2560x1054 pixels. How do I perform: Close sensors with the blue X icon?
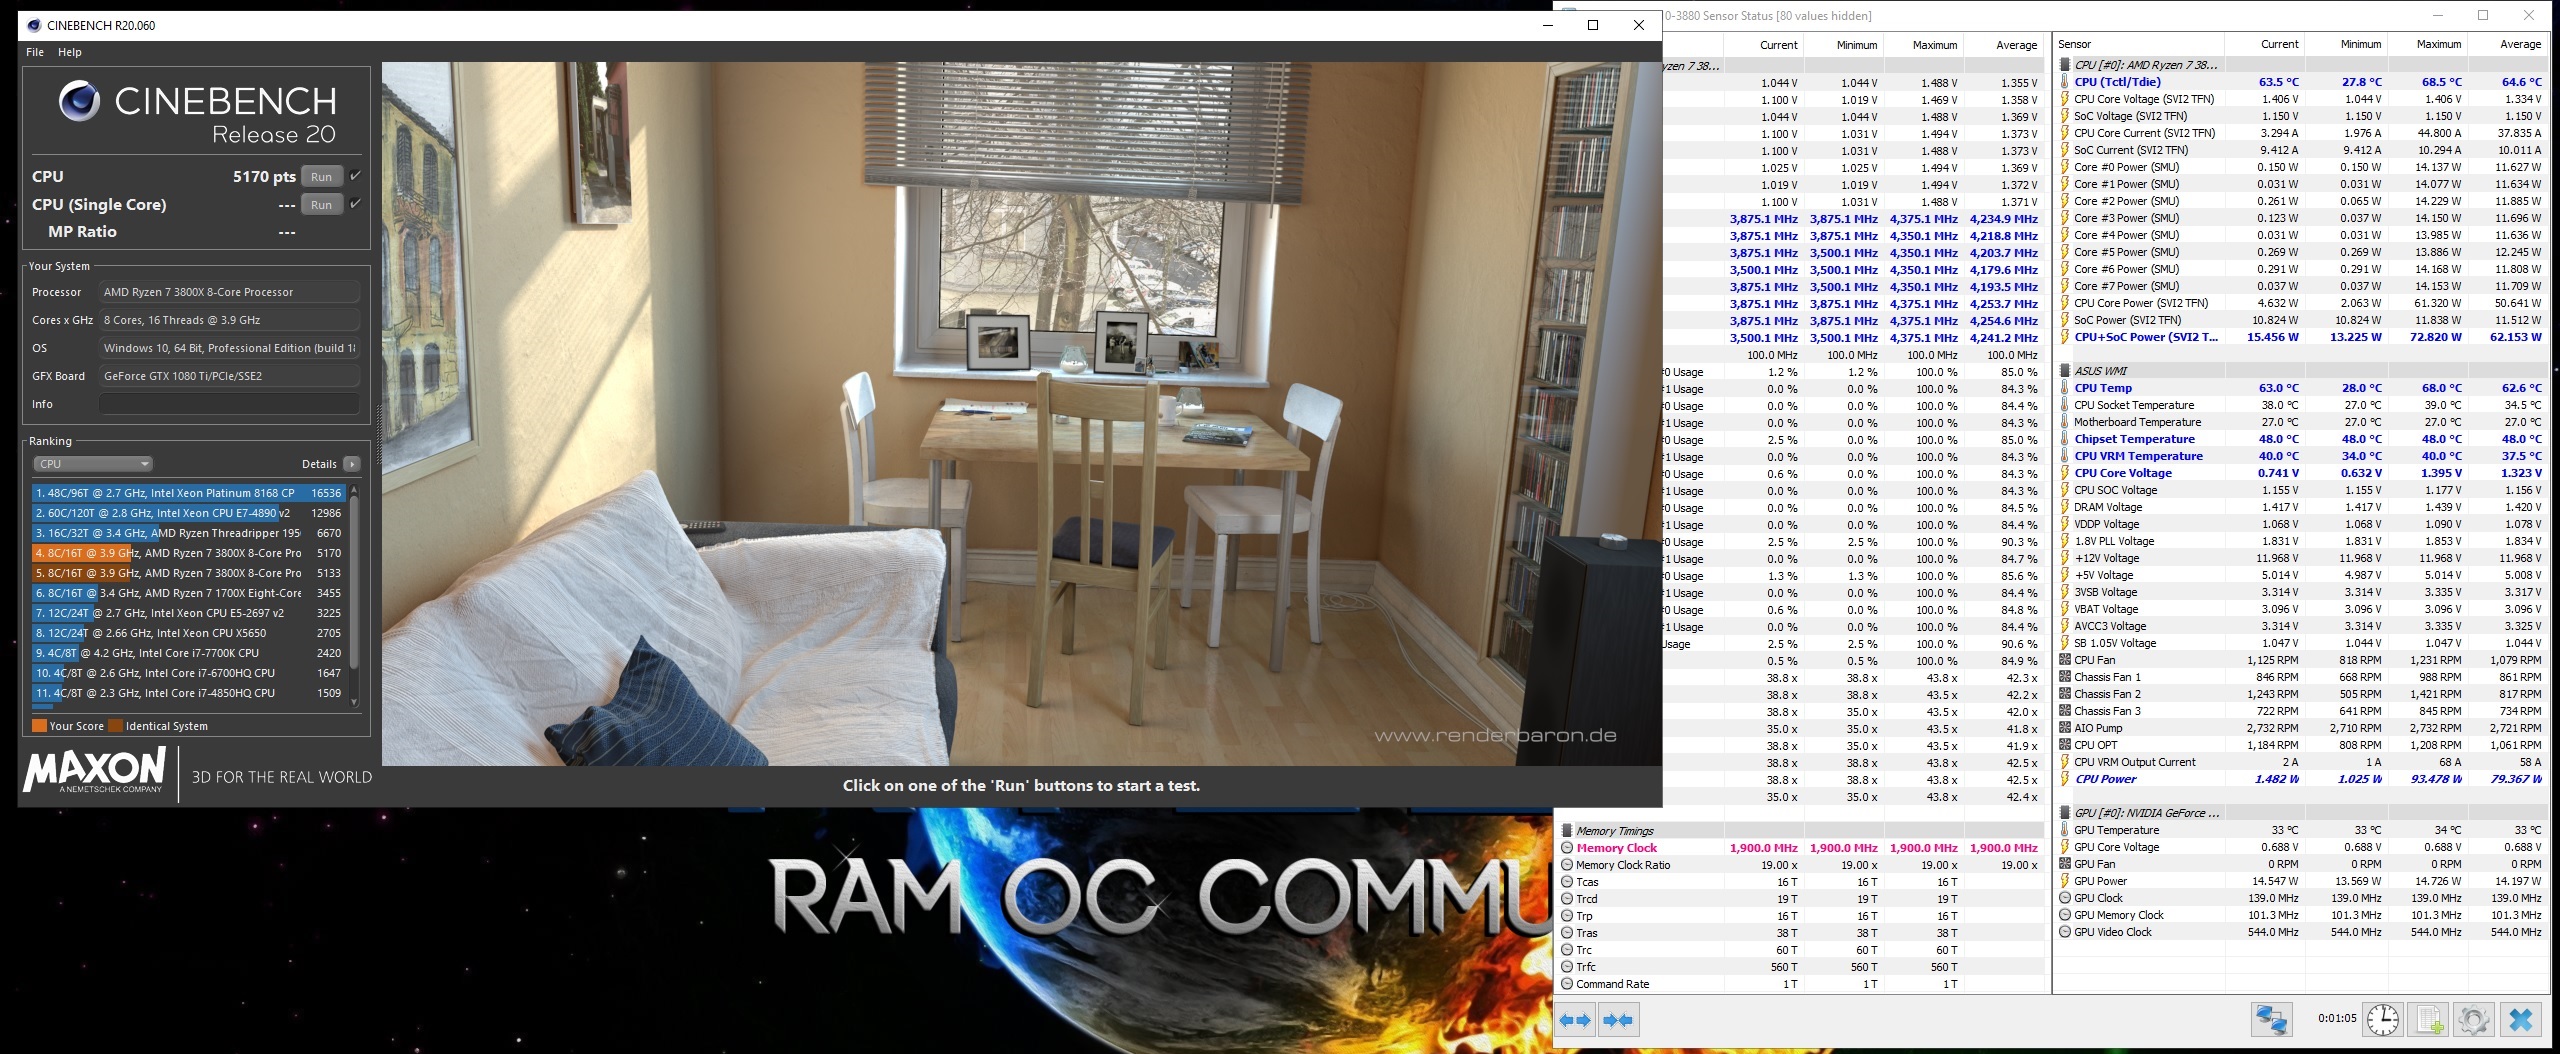(2521, 1020)
